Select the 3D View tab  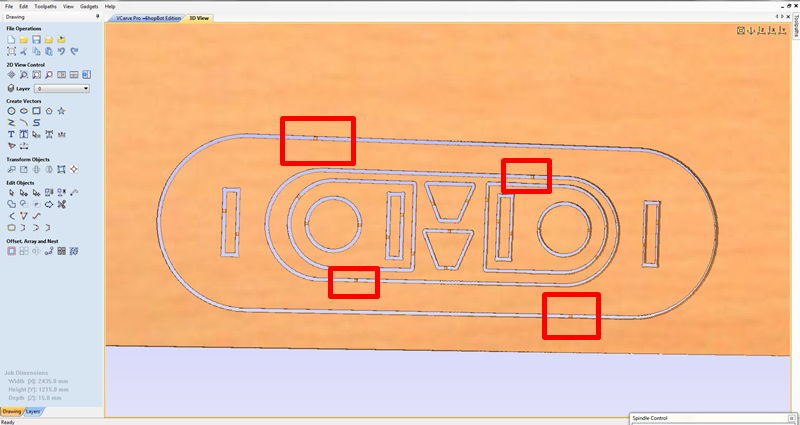pyautogui.click(x=199, y=18)
